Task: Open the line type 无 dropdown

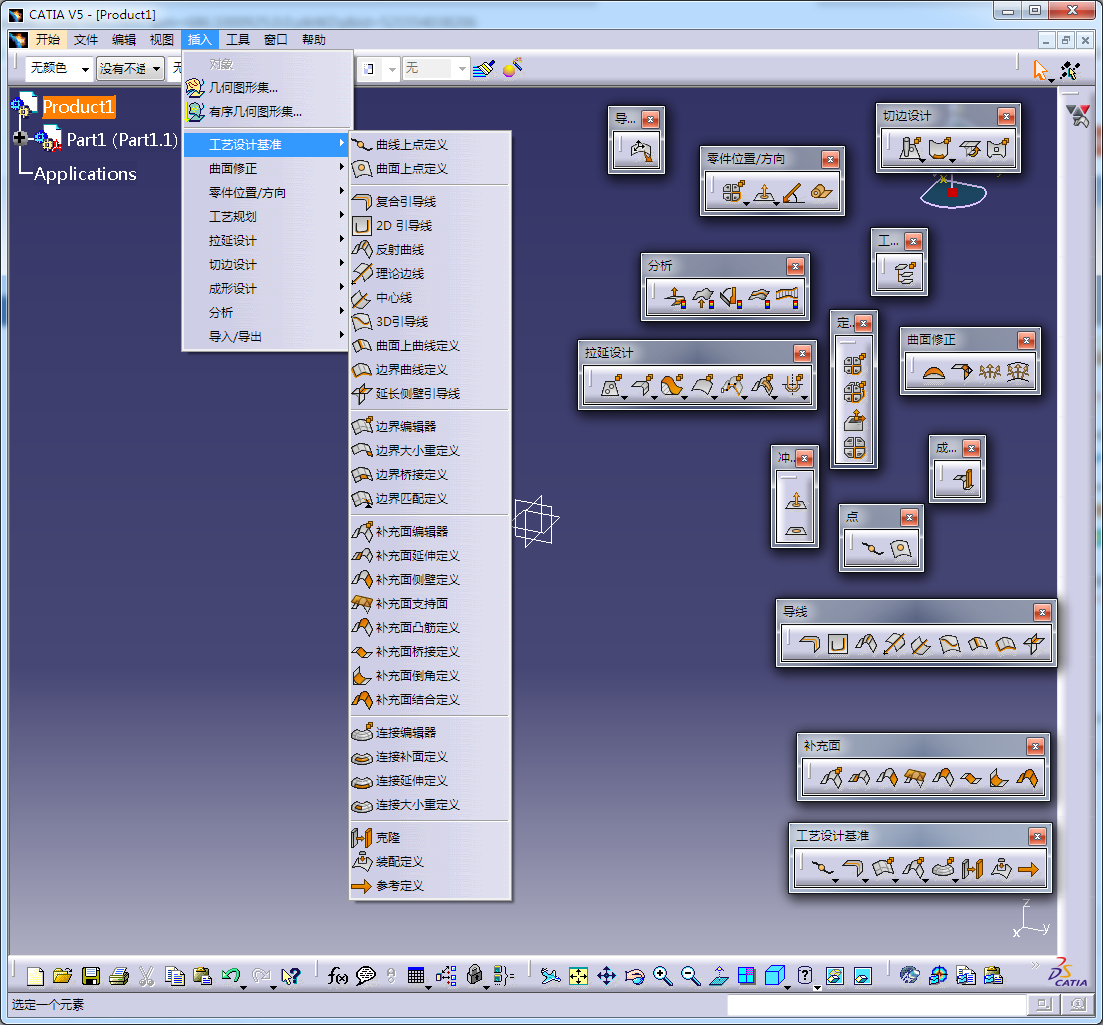Action: (437, 69)
